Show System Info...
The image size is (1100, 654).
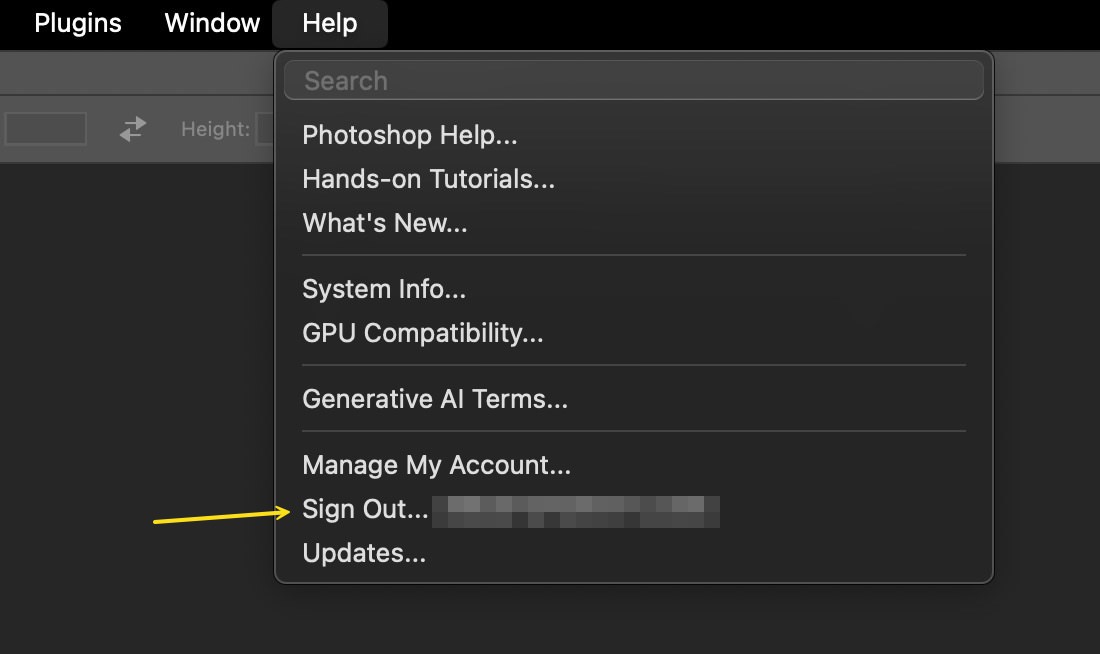pyautogui.click(x=384, y=289)
